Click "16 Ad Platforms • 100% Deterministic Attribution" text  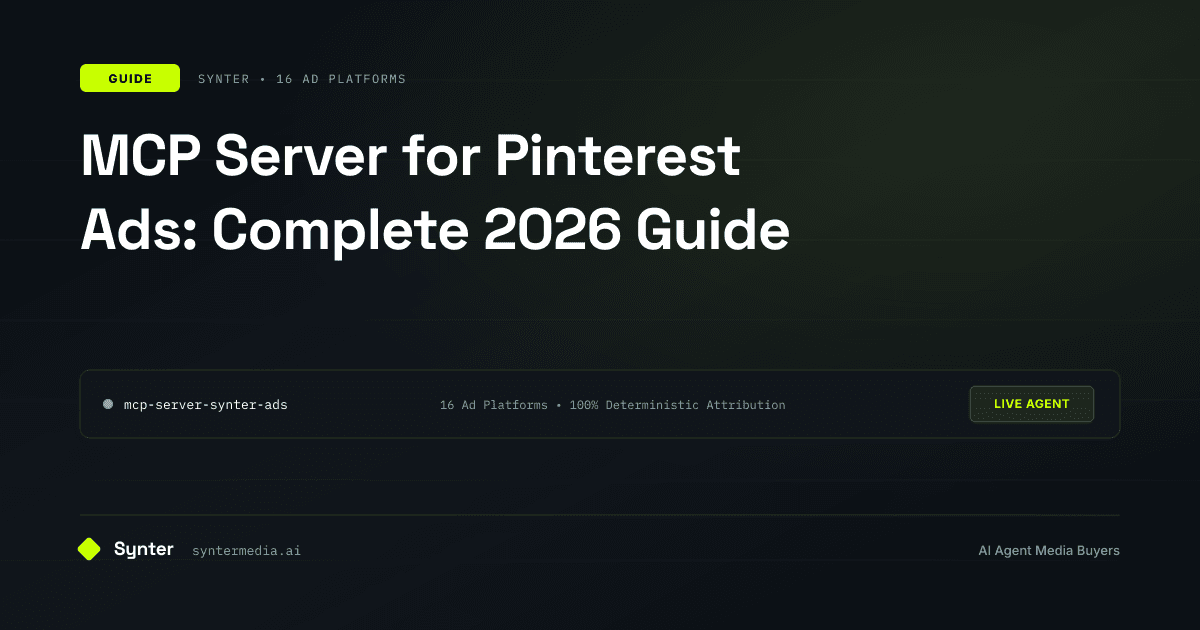pyautogui.click(x=612, y=405)
